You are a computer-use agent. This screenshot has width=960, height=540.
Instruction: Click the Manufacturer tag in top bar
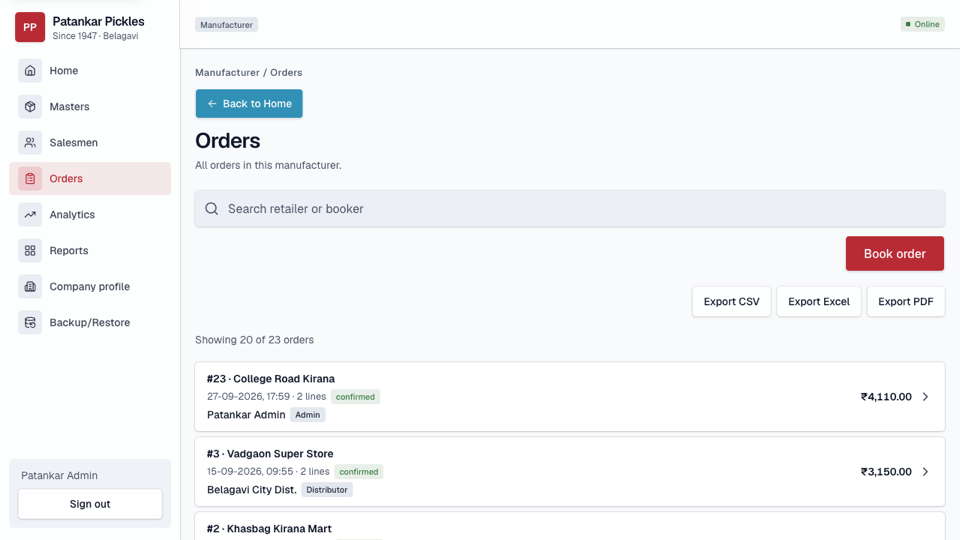point(227,24)
